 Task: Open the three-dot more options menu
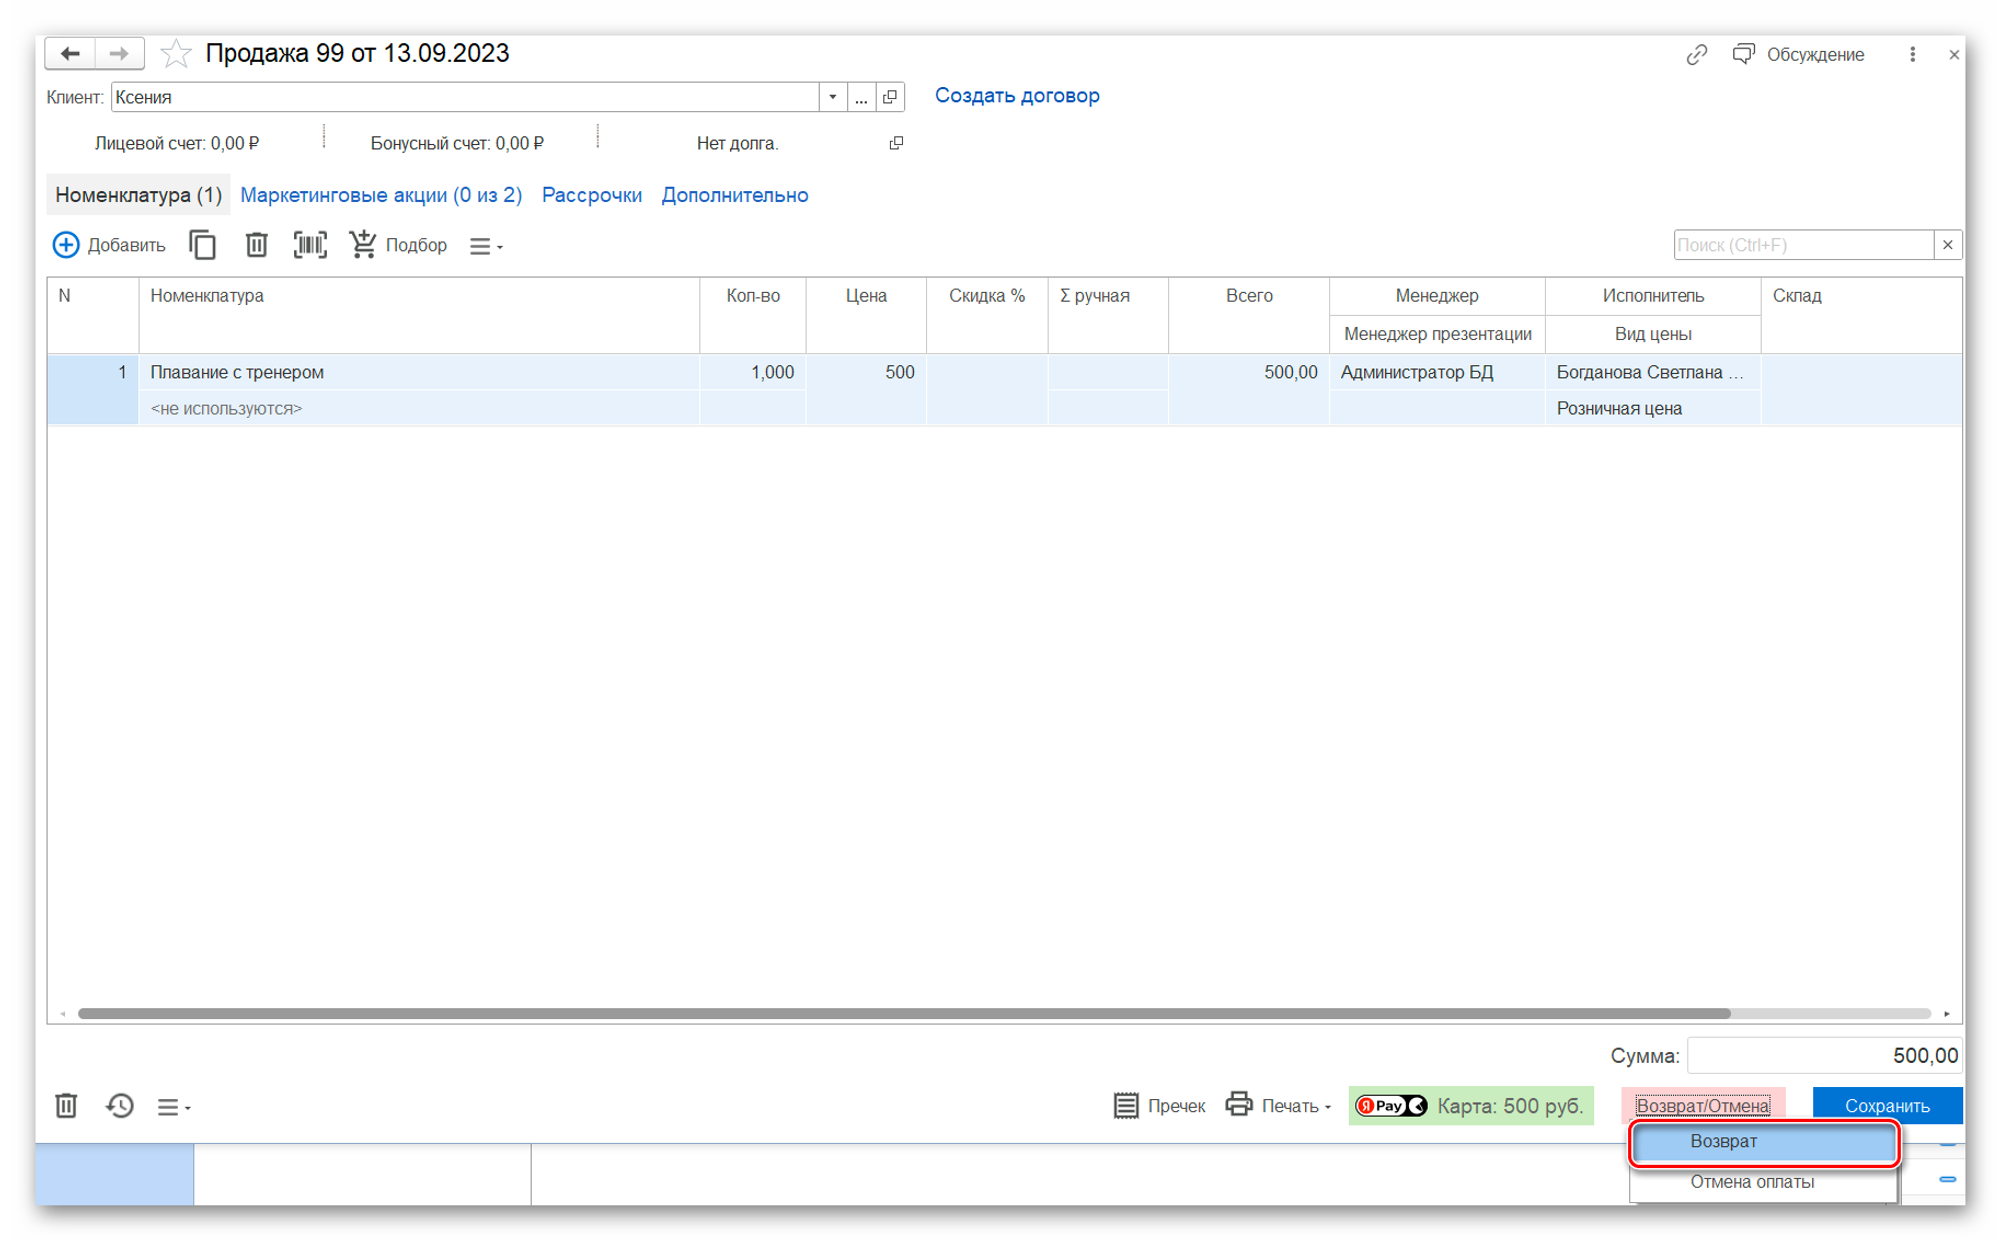(x=1912, y=54)
